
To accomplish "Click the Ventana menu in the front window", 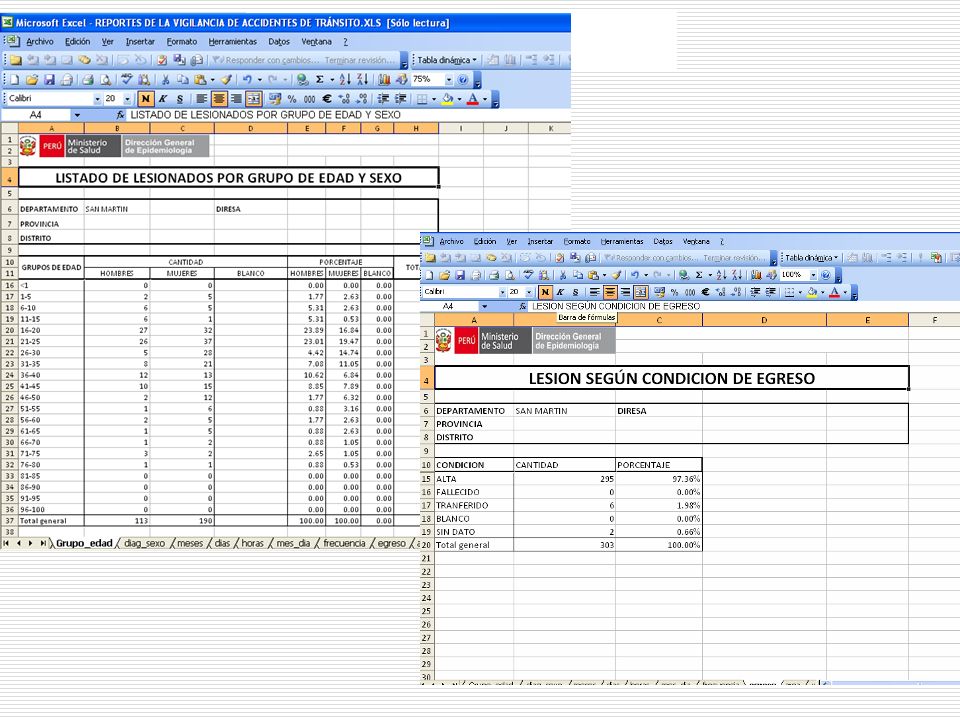I will 696,241.
